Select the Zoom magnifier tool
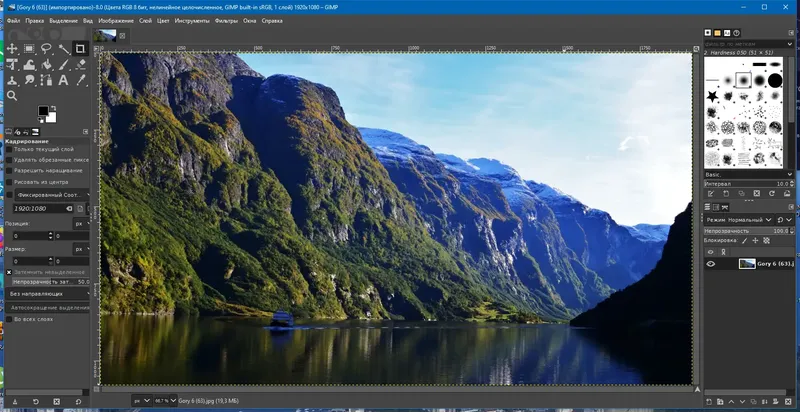This screenshot has width=800, height=412. [12, 96]
